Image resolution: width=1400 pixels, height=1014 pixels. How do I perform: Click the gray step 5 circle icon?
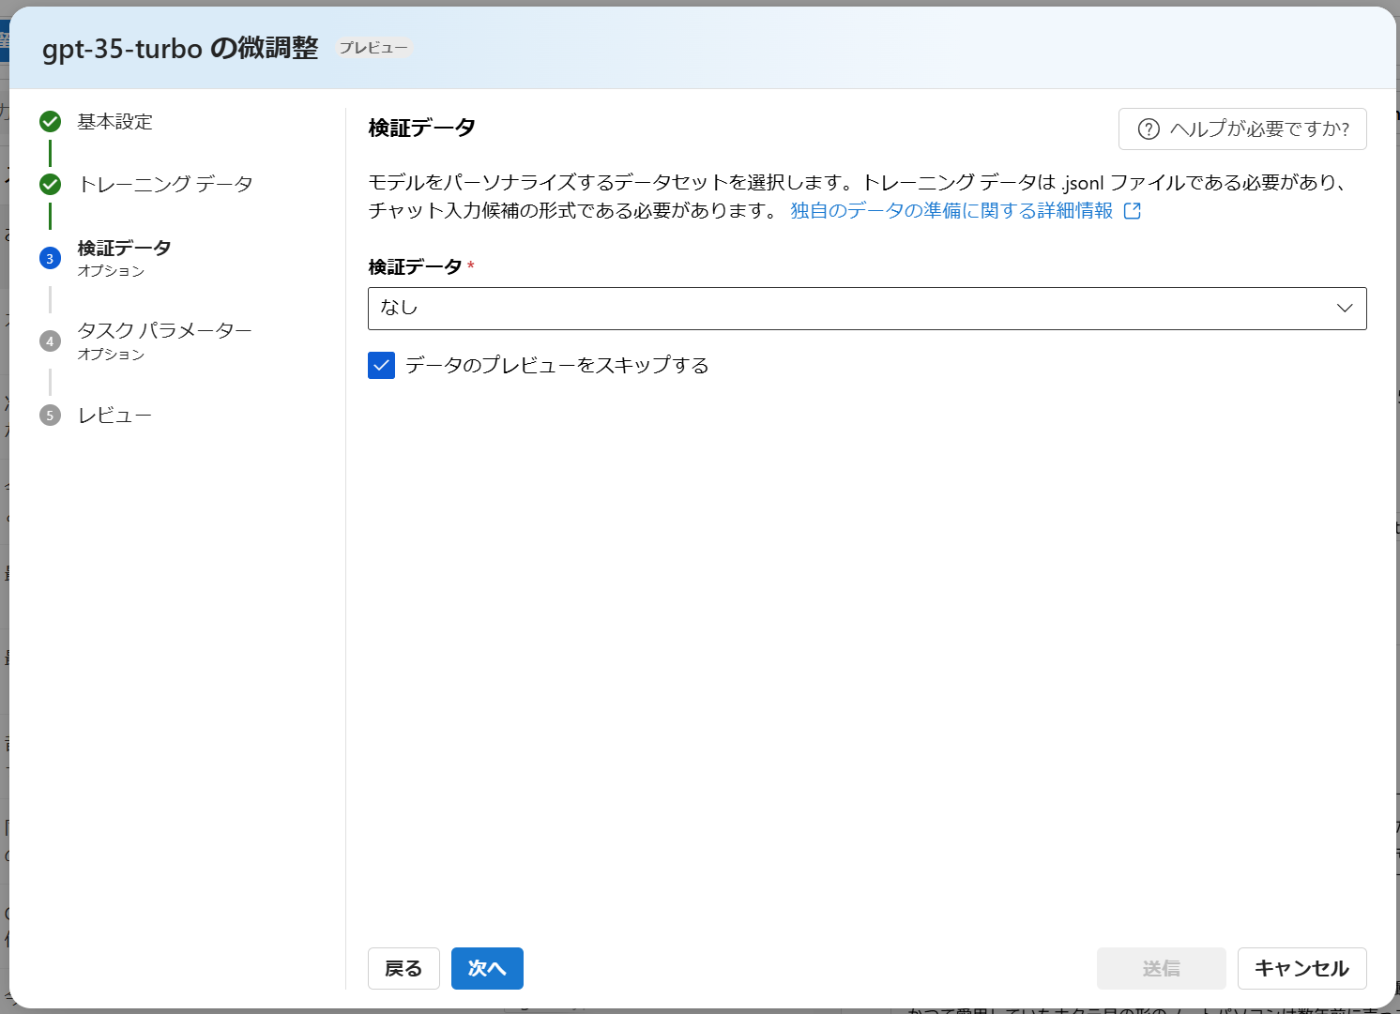[x=50, y=415]
